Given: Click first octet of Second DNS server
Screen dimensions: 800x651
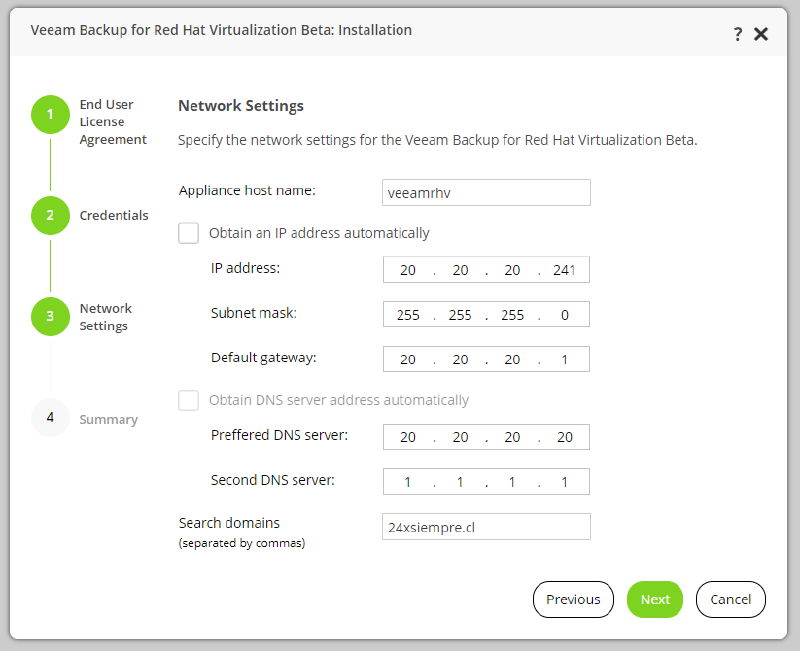Looking at the screenshot, I should (x=408, y=482).
